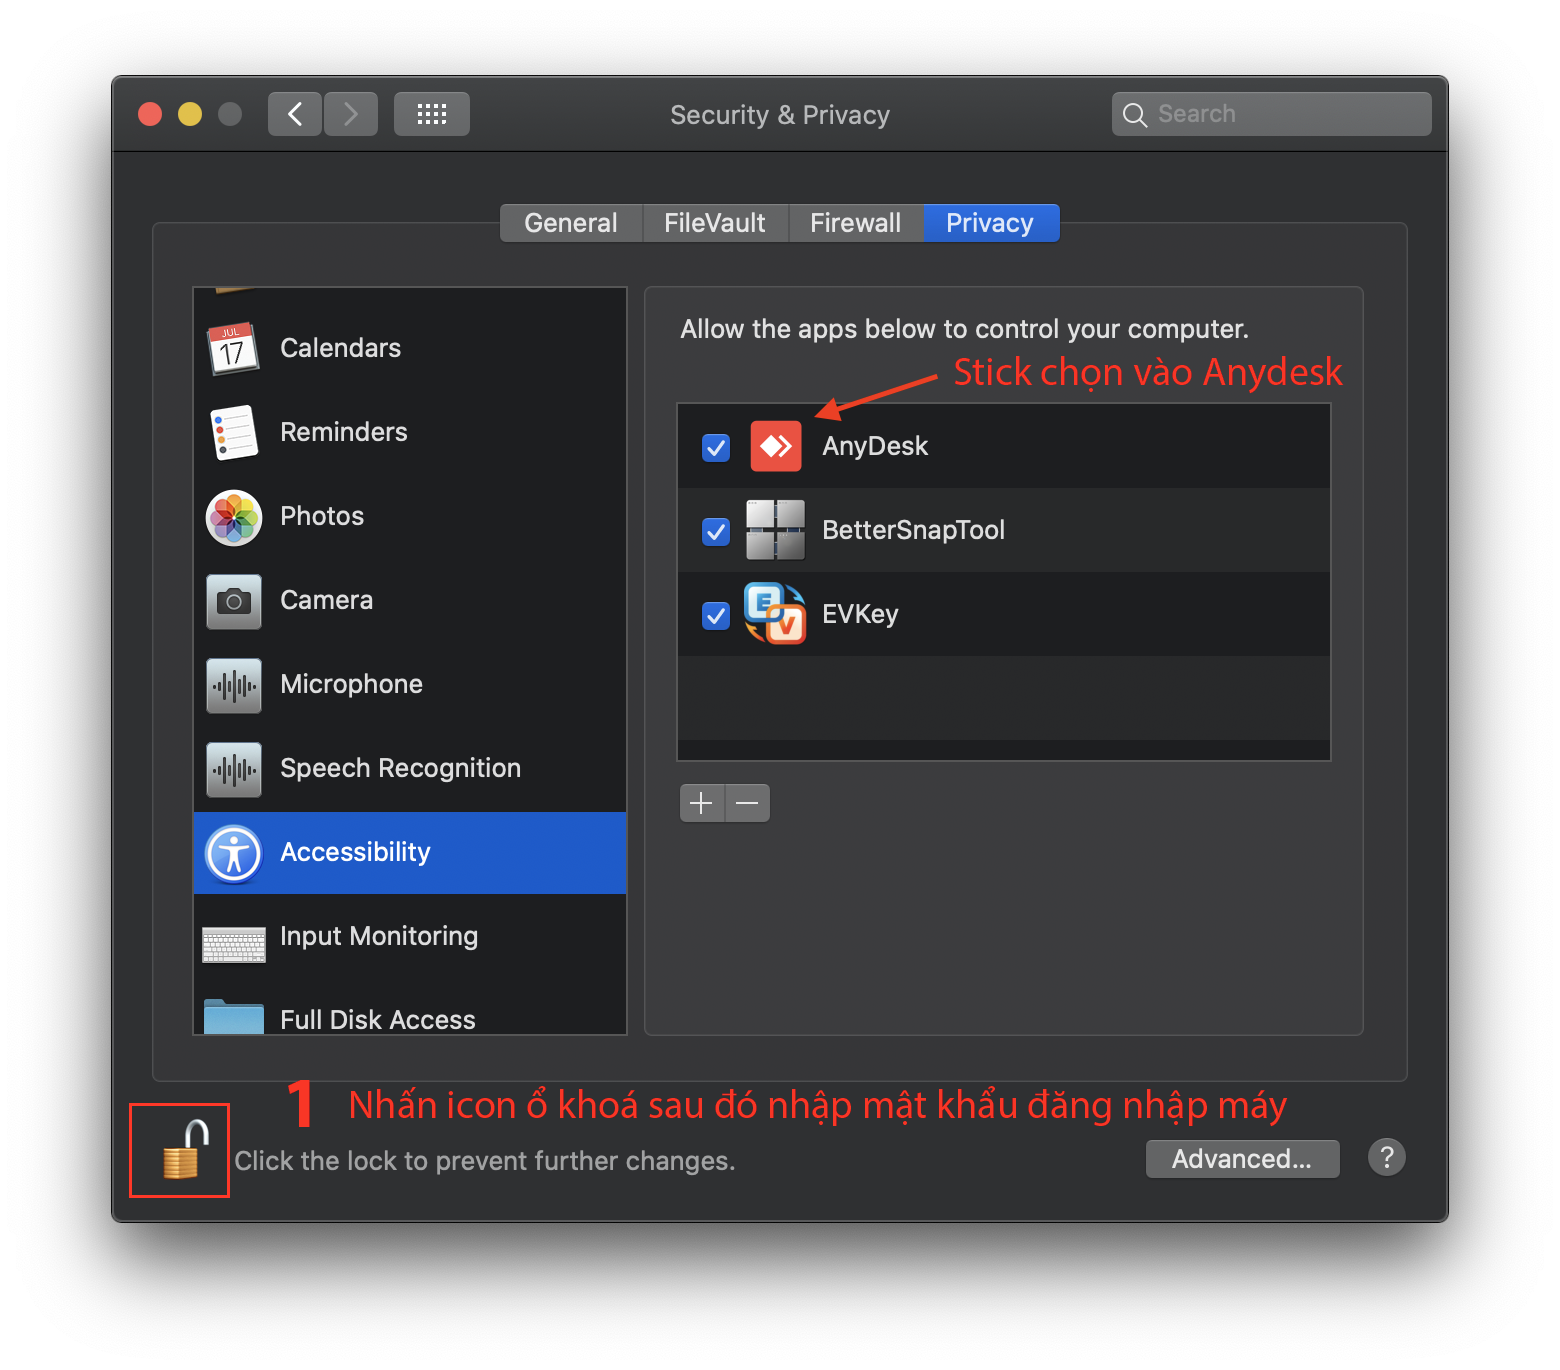Switch to the Firewall tab
1560x1370 pixels.
pos(855,223)
